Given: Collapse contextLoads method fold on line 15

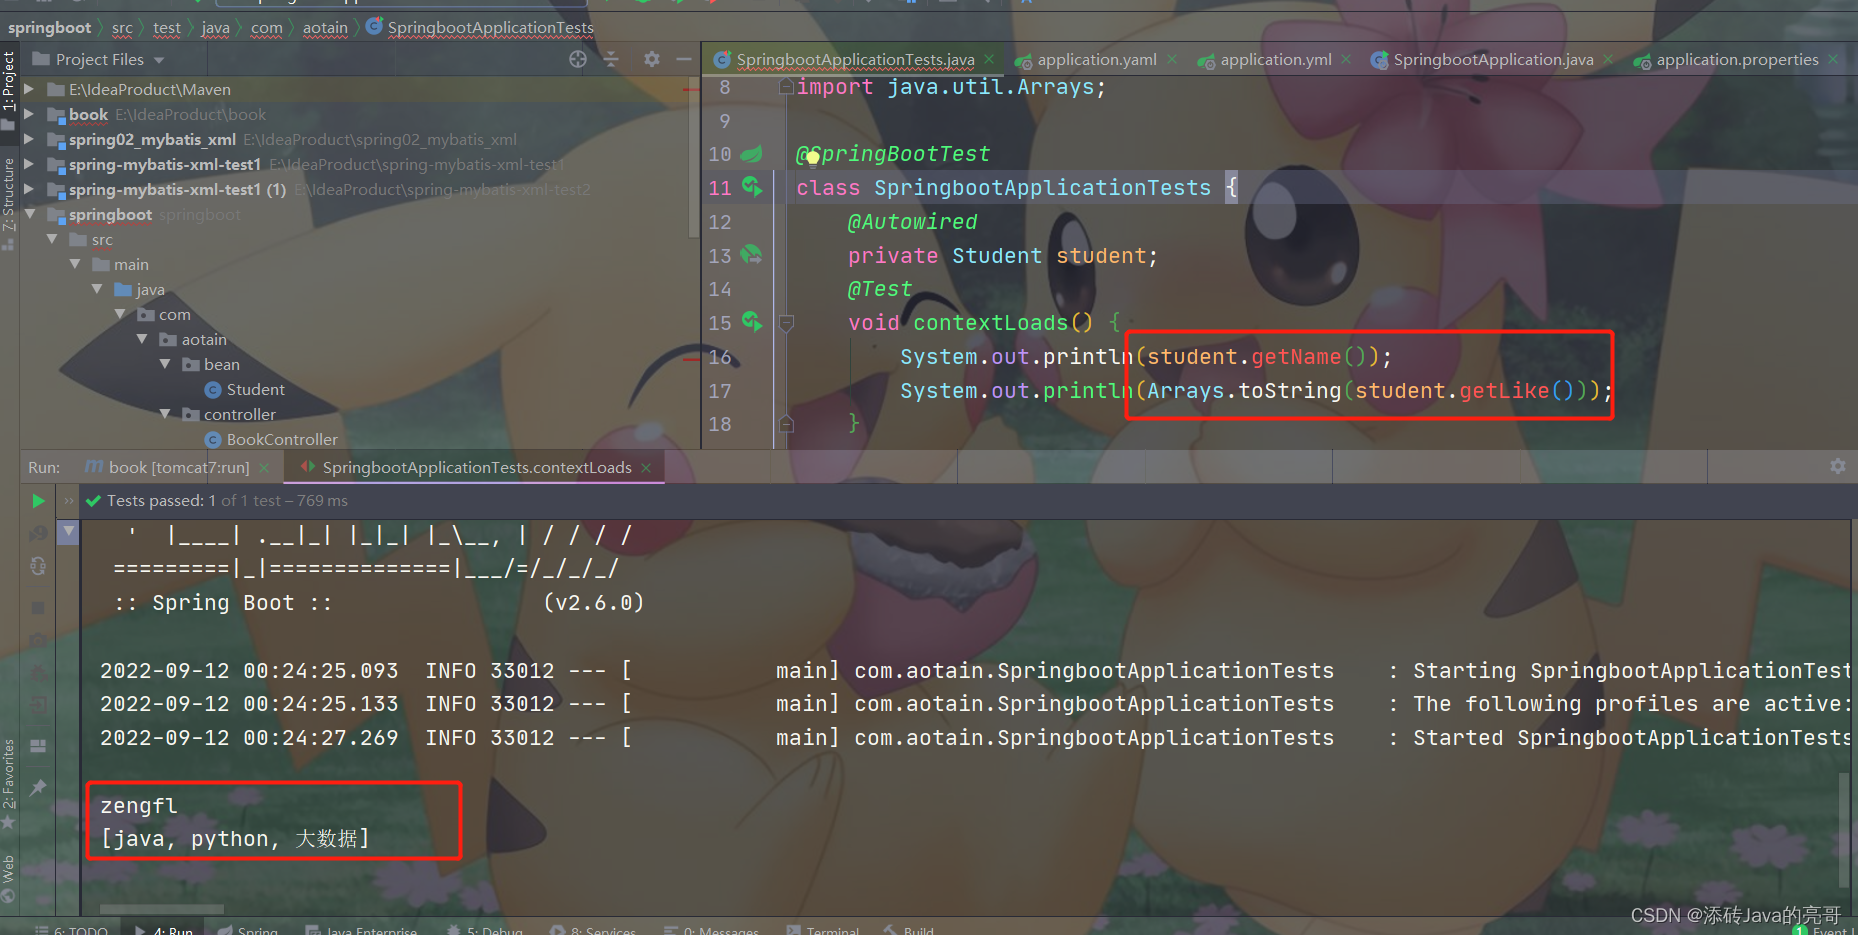Looking at the screenshot, I should (x=786, y=323).
